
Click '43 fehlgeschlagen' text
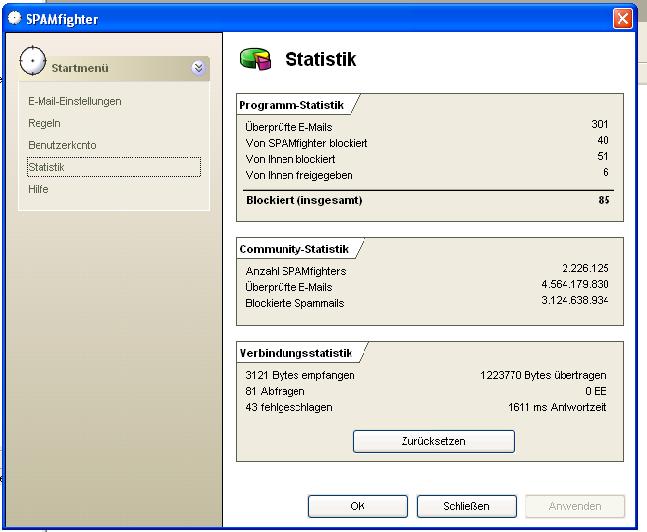pos(289,407)
